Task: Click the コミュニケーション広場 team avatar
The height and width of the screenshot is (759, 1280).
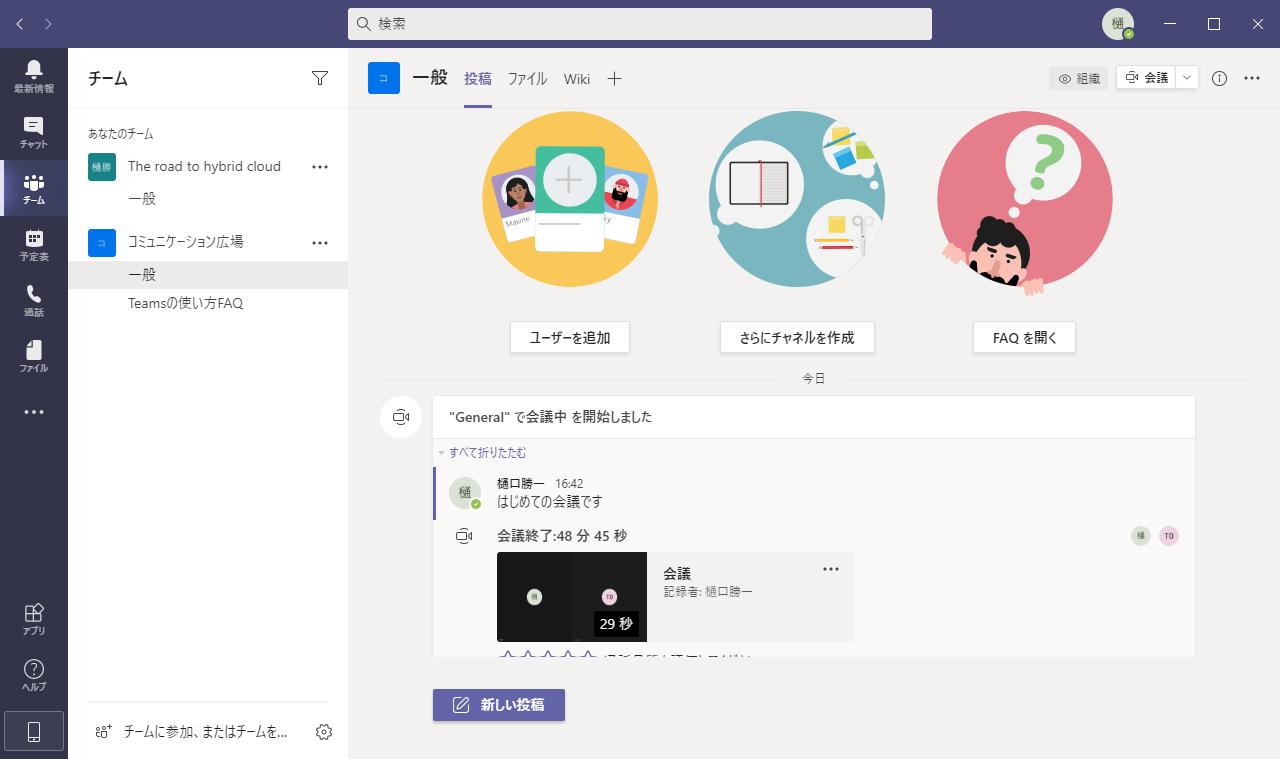Action: [x=102, y=242]
